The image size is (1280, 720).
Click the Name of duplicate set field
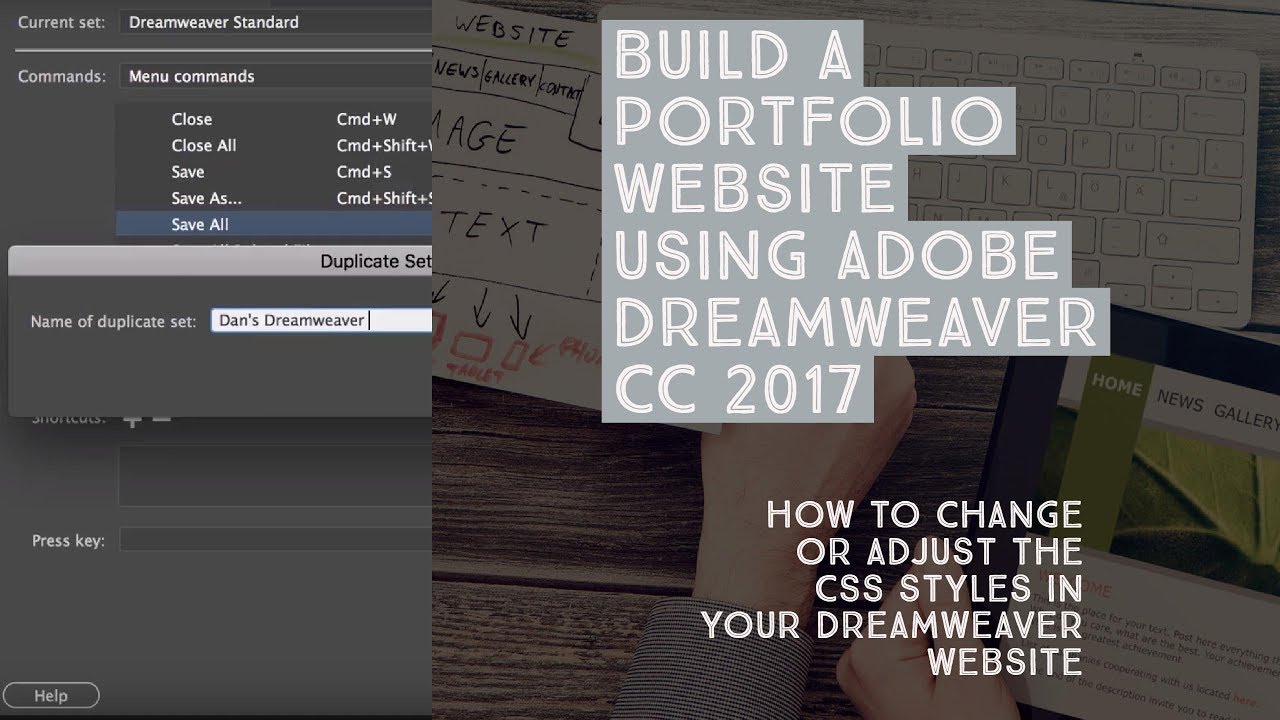(321, 321)
